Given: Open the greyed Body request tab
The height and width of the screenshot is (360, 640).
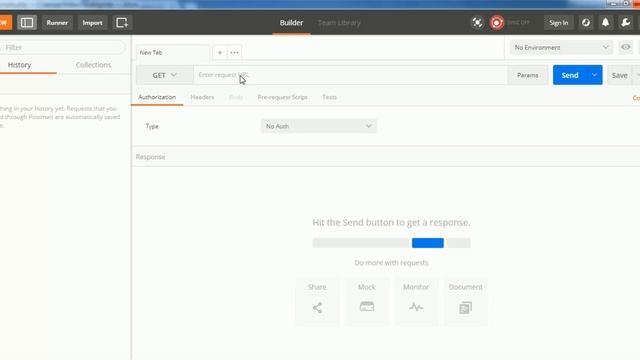Looking at the screenshot, I should click(x=236, y=97).
